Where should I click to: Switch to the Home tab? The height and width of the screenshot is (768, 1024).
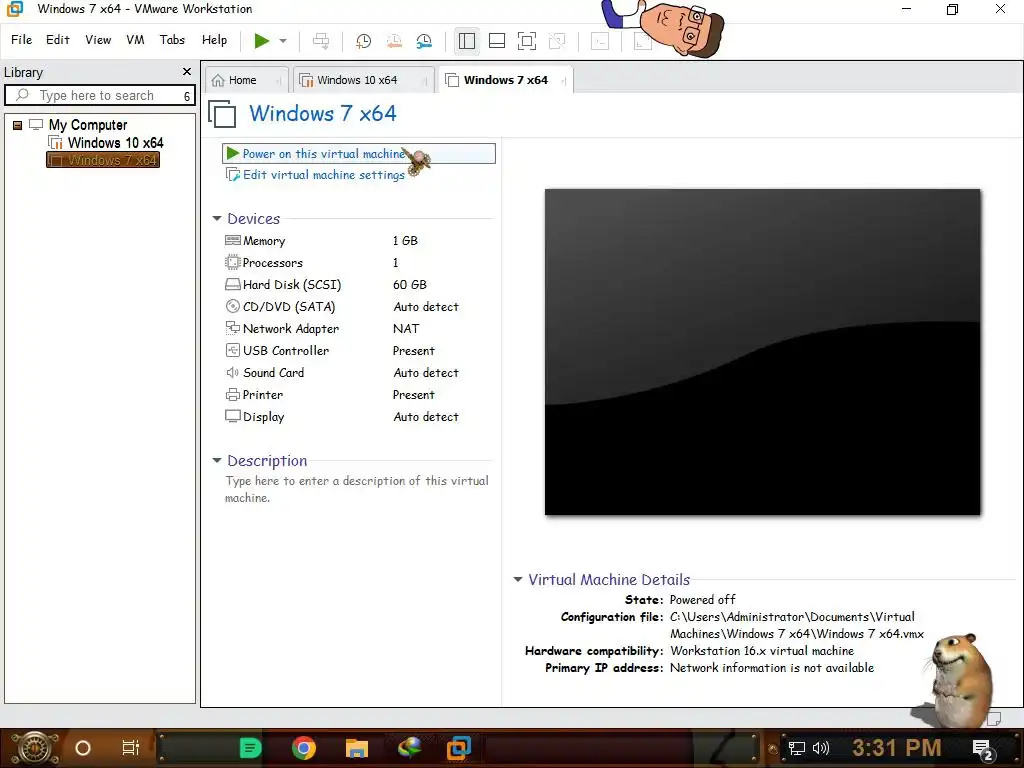click(247, 80)
